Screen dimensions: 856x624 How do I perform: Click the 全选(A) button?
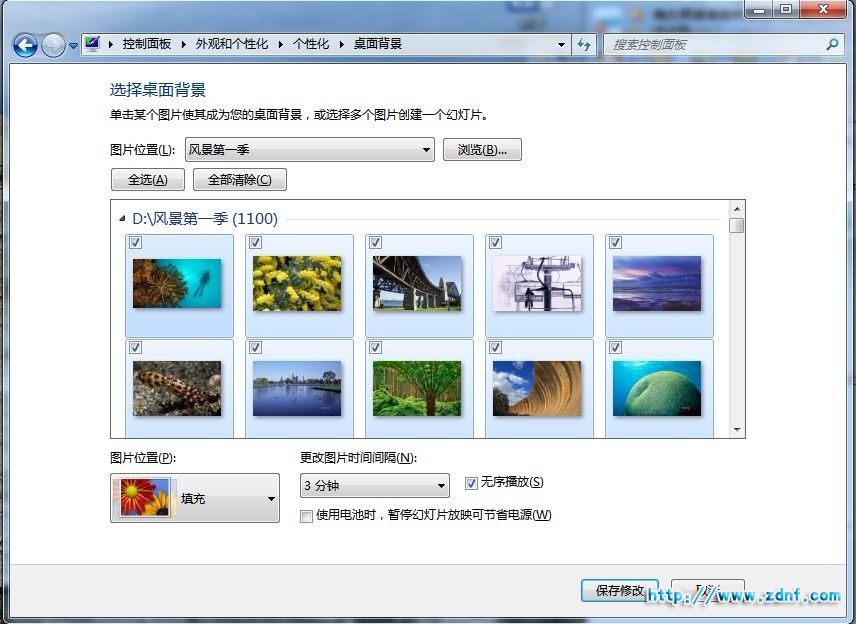point(147,180)
